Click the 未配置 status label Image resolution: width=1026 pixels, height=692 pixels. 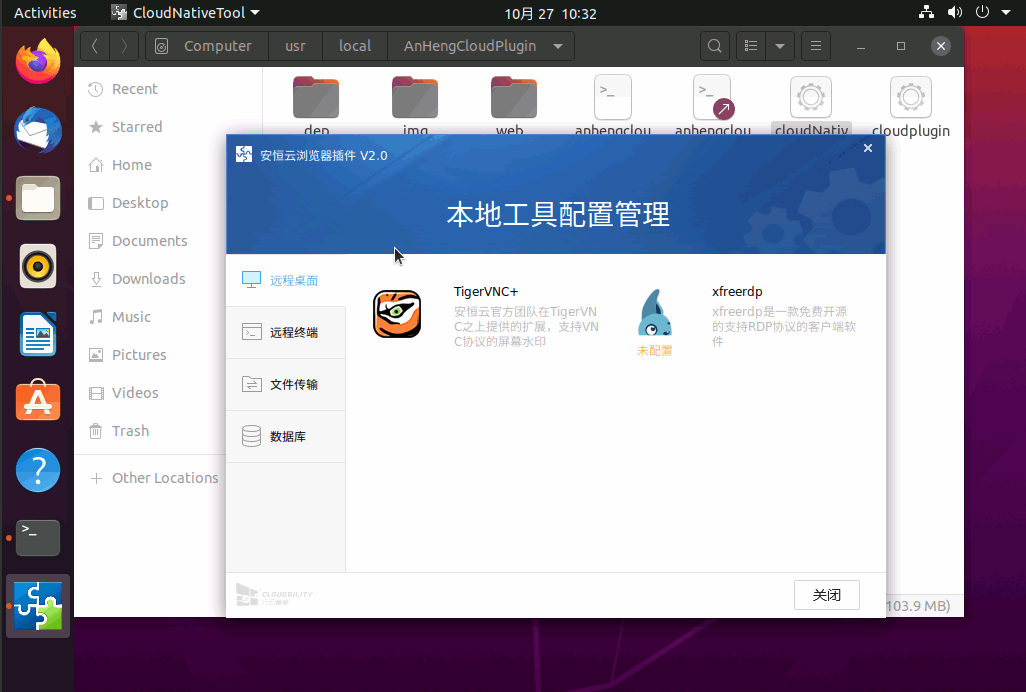(654, 351)
